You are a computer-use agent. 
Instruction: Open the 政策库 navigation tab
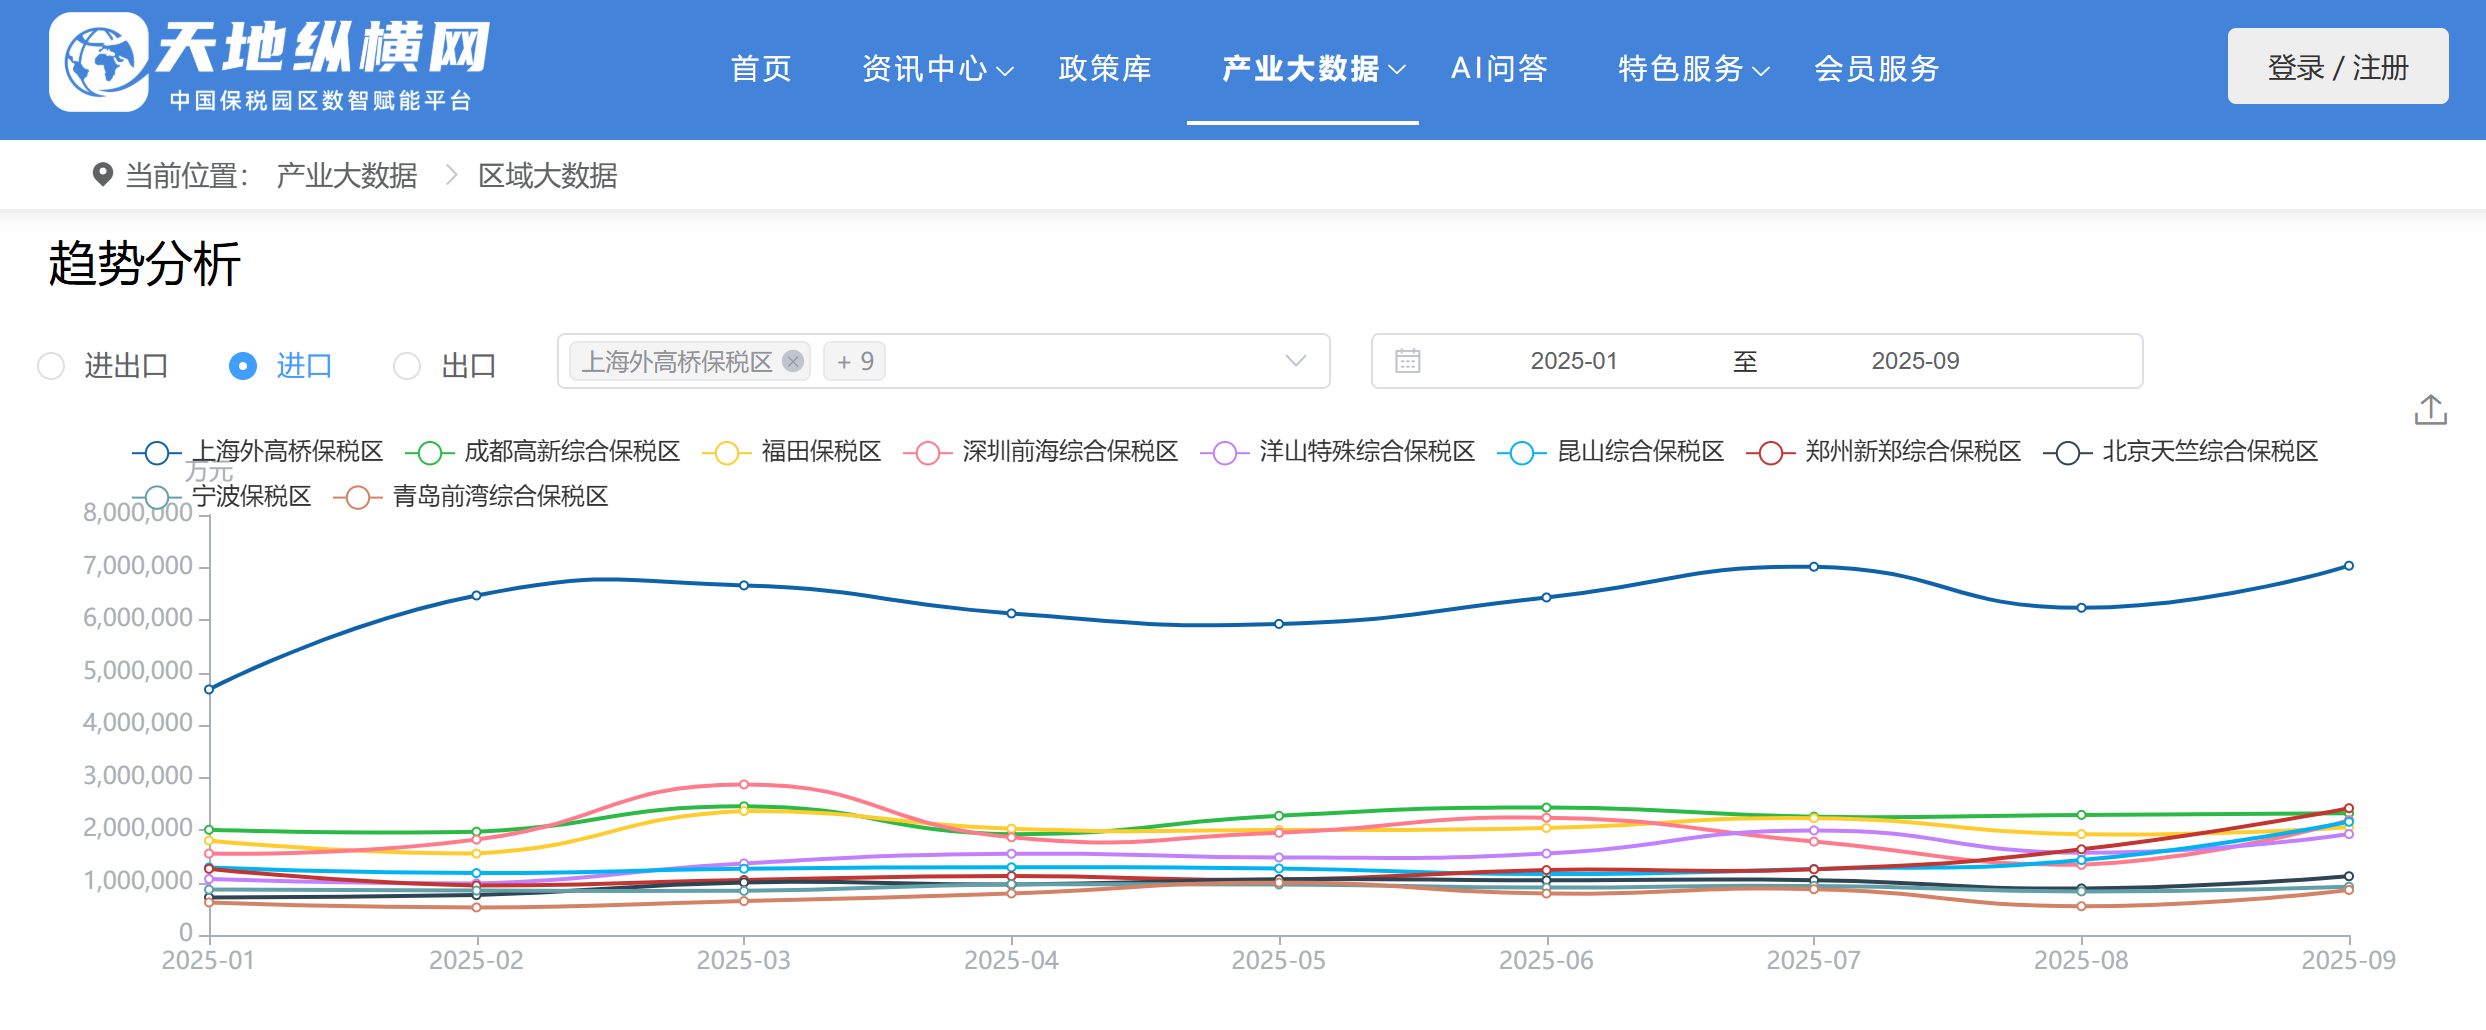pyautogui.click(x=1105, y=69)
